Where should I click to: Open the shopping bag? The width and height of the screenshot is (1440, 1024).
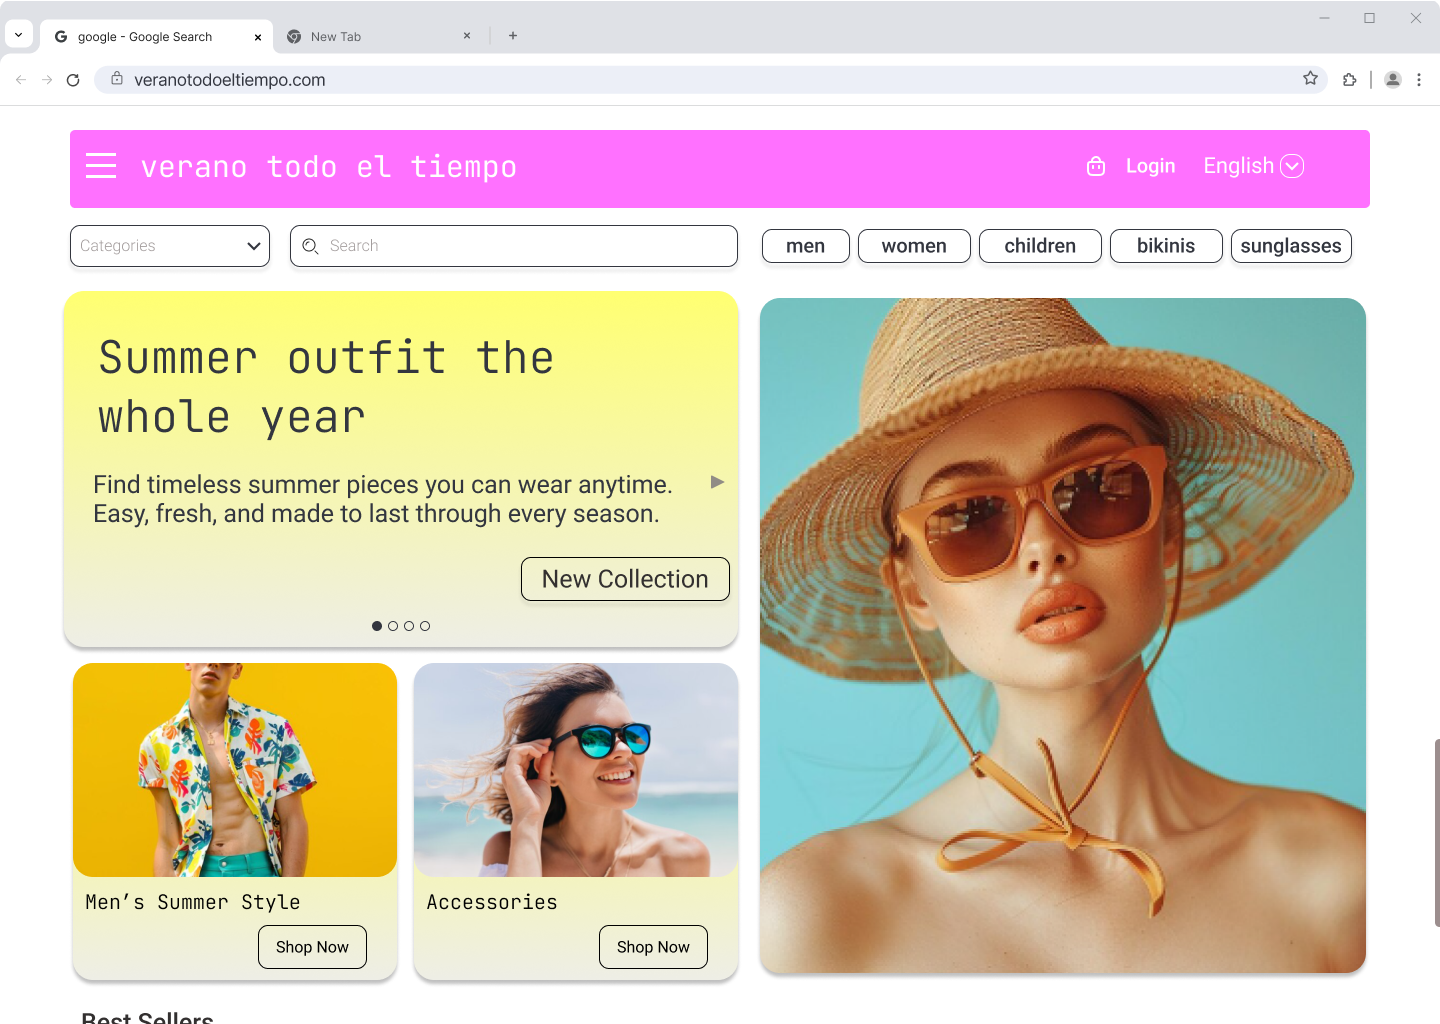pyautogui.click(x=1096, y=166)
